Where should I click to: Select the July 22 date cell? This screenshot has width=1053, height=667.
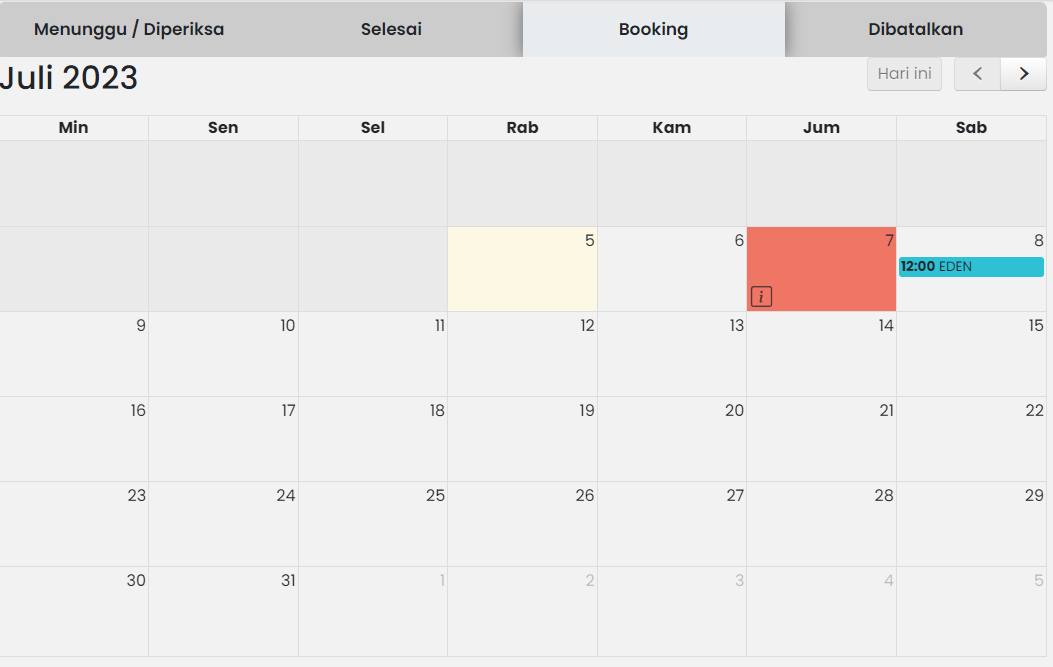point(970,439)
